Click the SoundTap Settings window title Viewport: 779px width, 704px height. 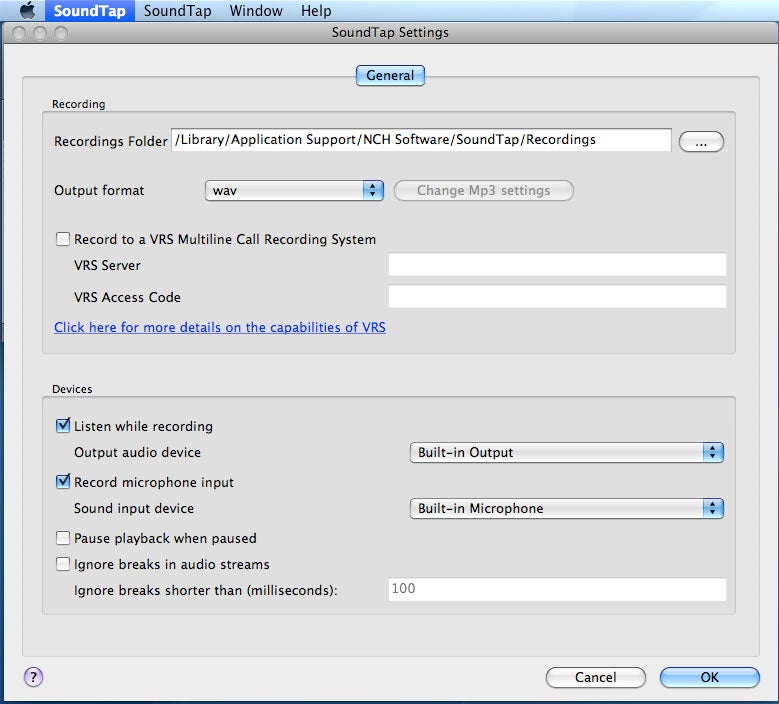coord(390,32)
